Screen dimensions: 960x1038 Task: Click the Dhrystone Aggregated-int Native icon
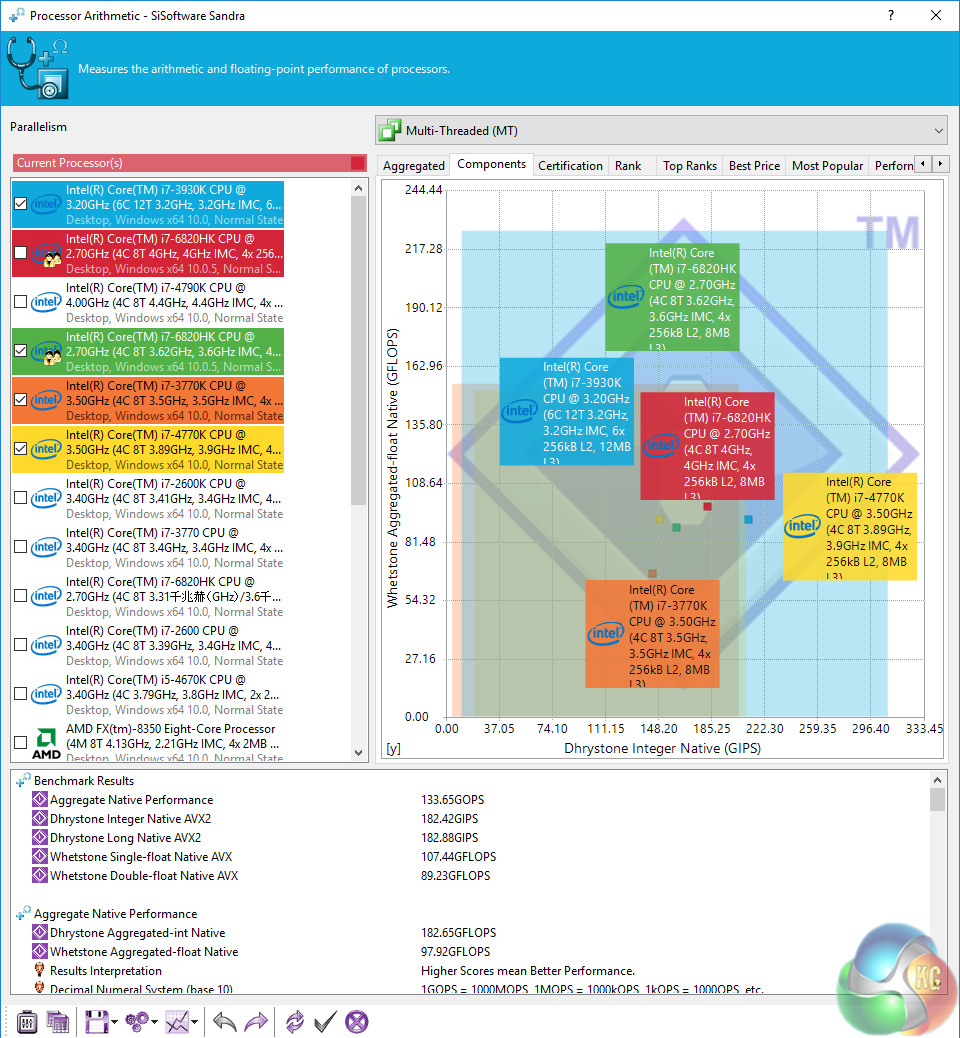point(40,933)
